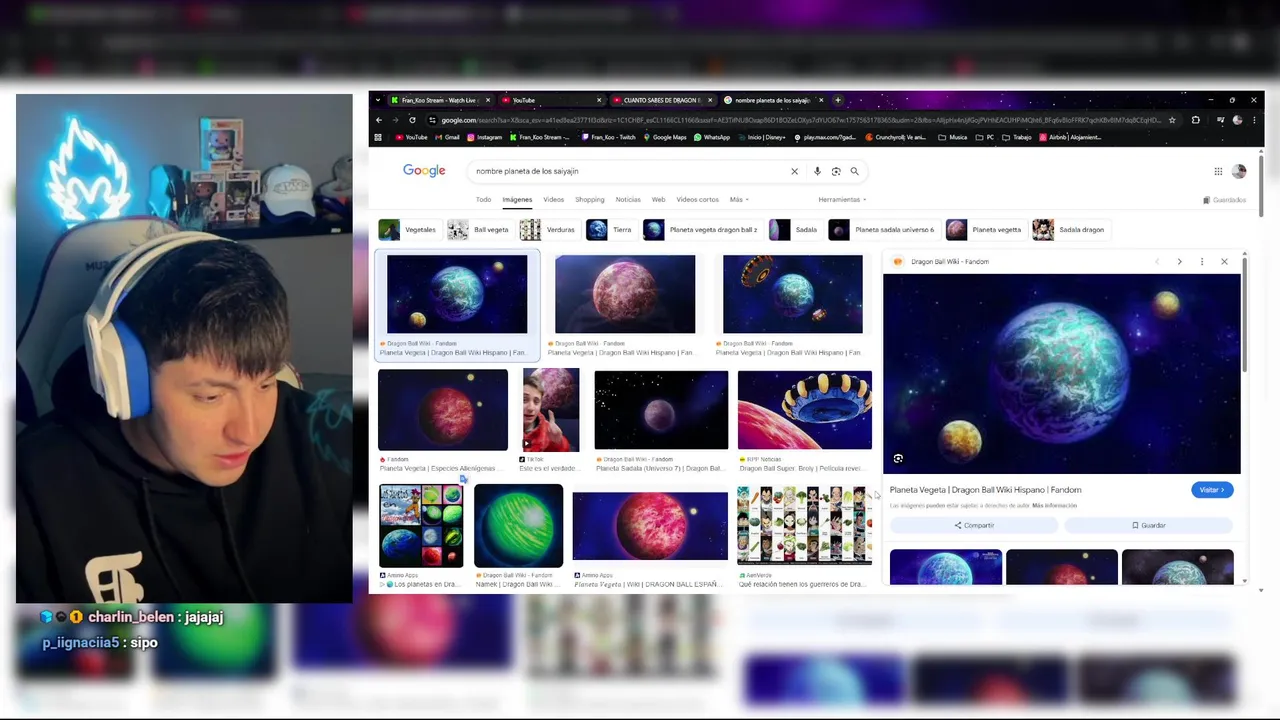
Task: Open preview panel three-dot options
Action: [1202, 262]
